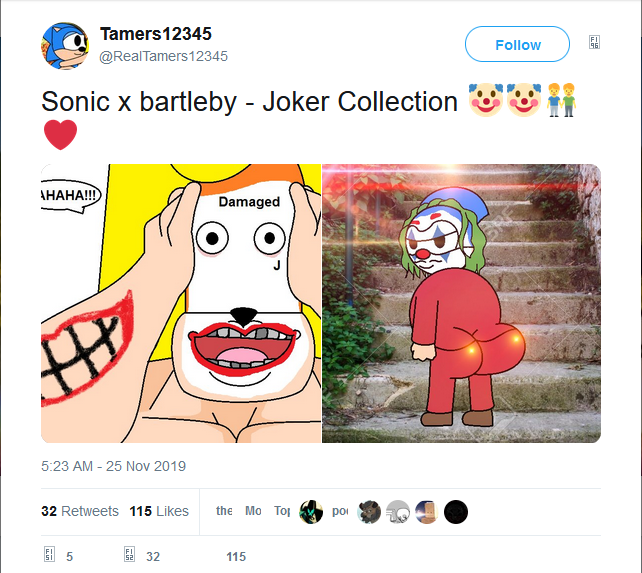
Task: Click the reply icon with 5 replies
Action: click(x=50, y=556)
